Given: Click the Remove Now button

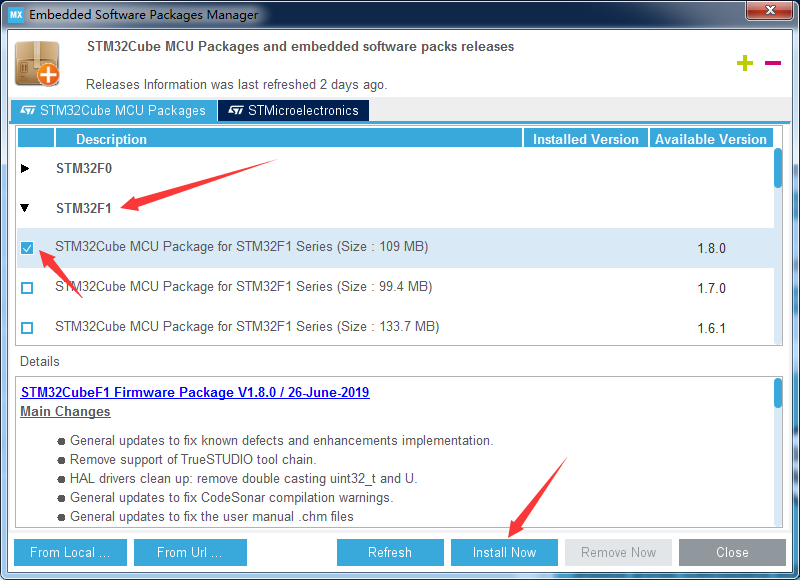Looking at the screenshot, I should point(618,552).
